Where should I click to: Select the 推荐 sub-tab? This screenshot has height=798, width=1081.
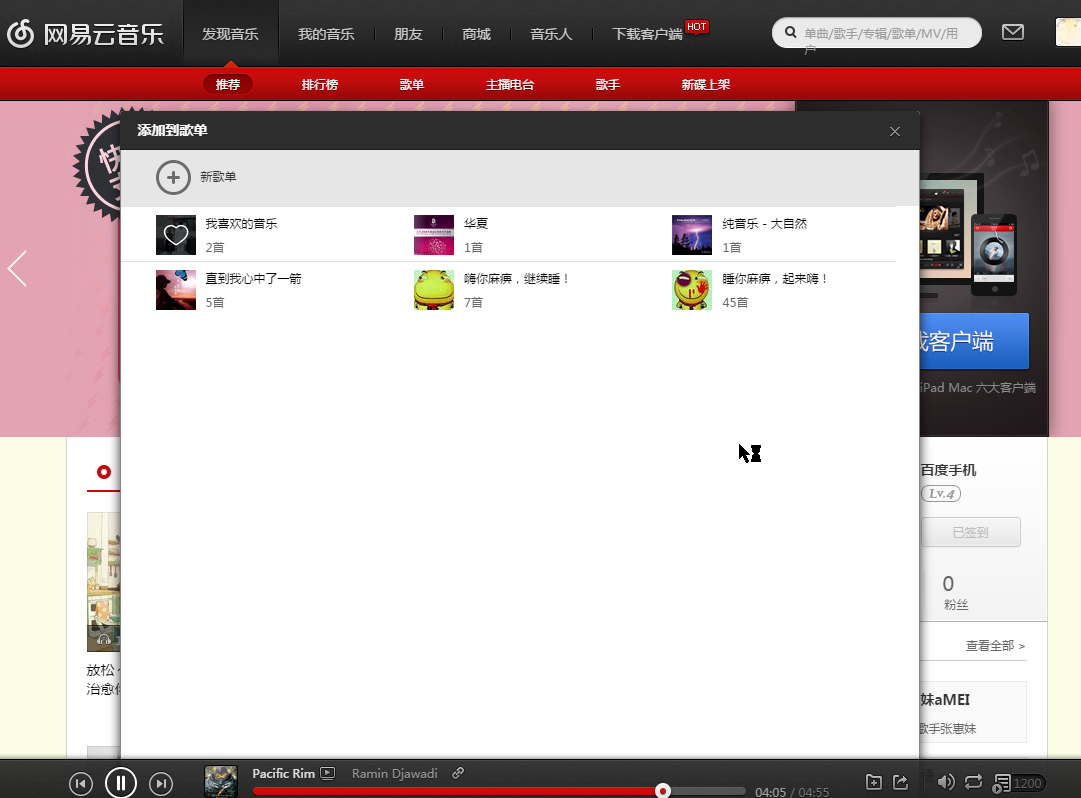[x=228, y=84]
